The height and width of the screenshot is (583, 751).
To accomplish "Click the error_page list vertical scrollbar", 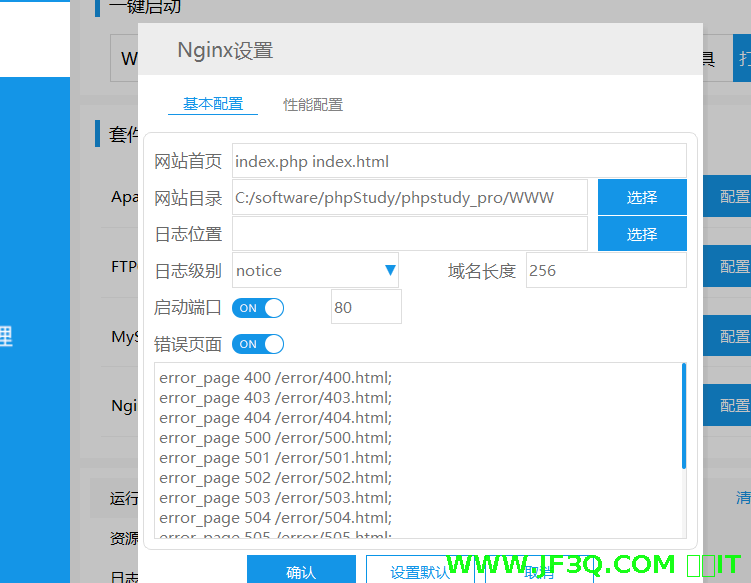I will coord(684,416).
